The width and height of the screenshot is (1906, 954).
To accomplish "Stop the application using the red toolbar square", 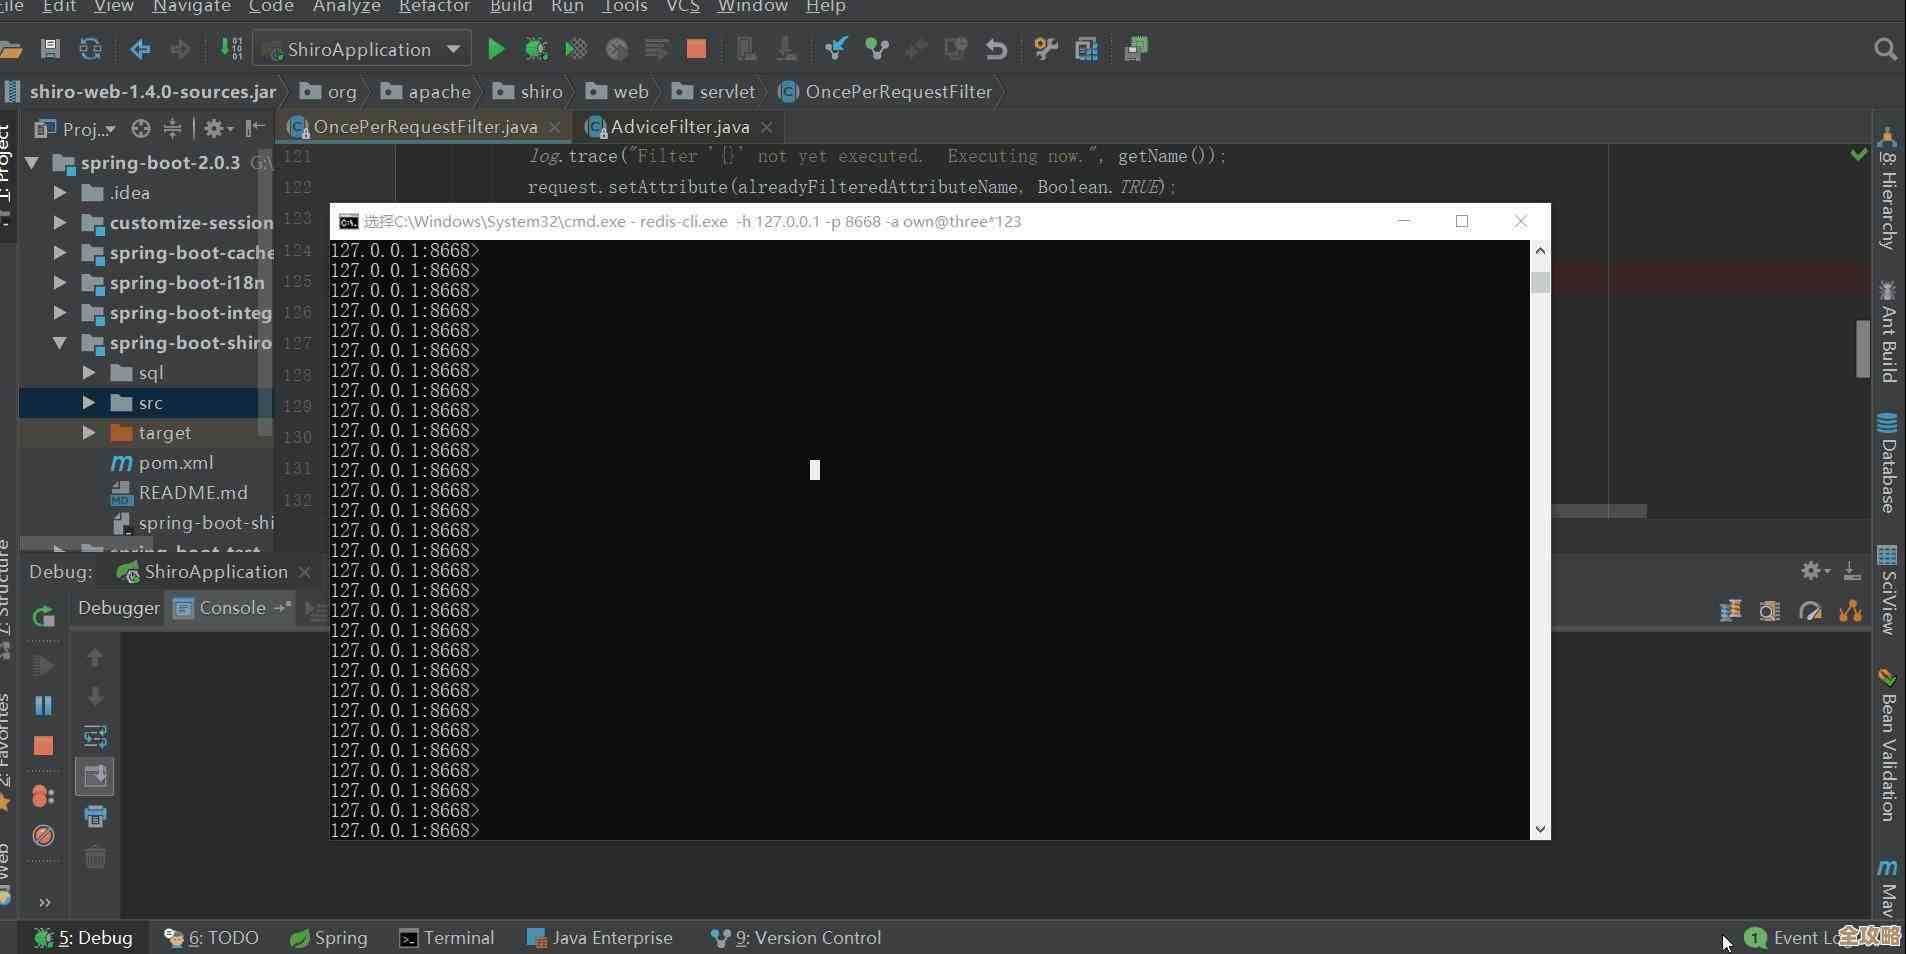I will 697,49.
